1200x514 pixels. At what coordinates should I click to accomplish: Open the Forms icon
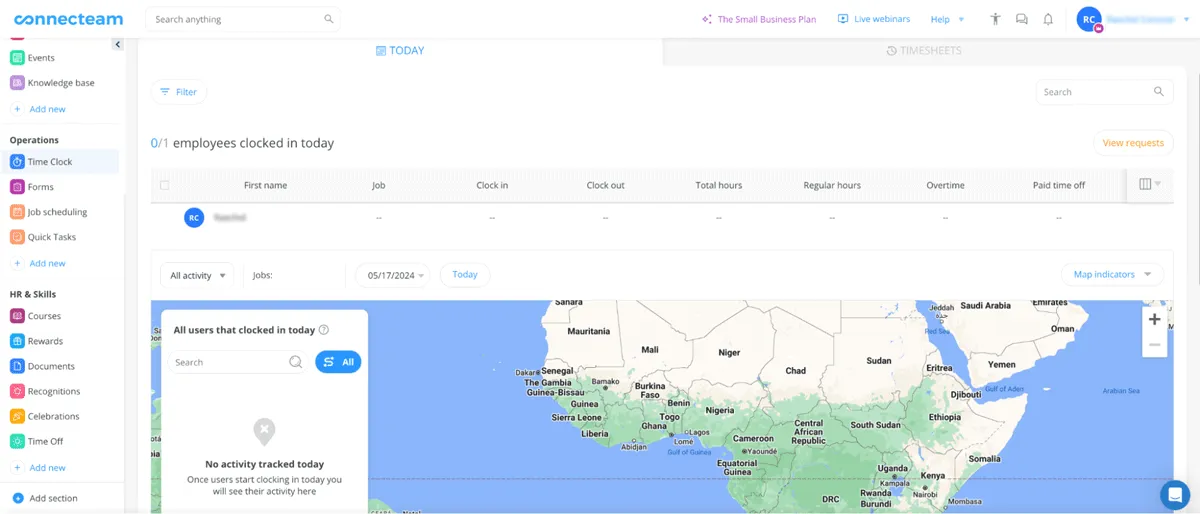point(17,187)
